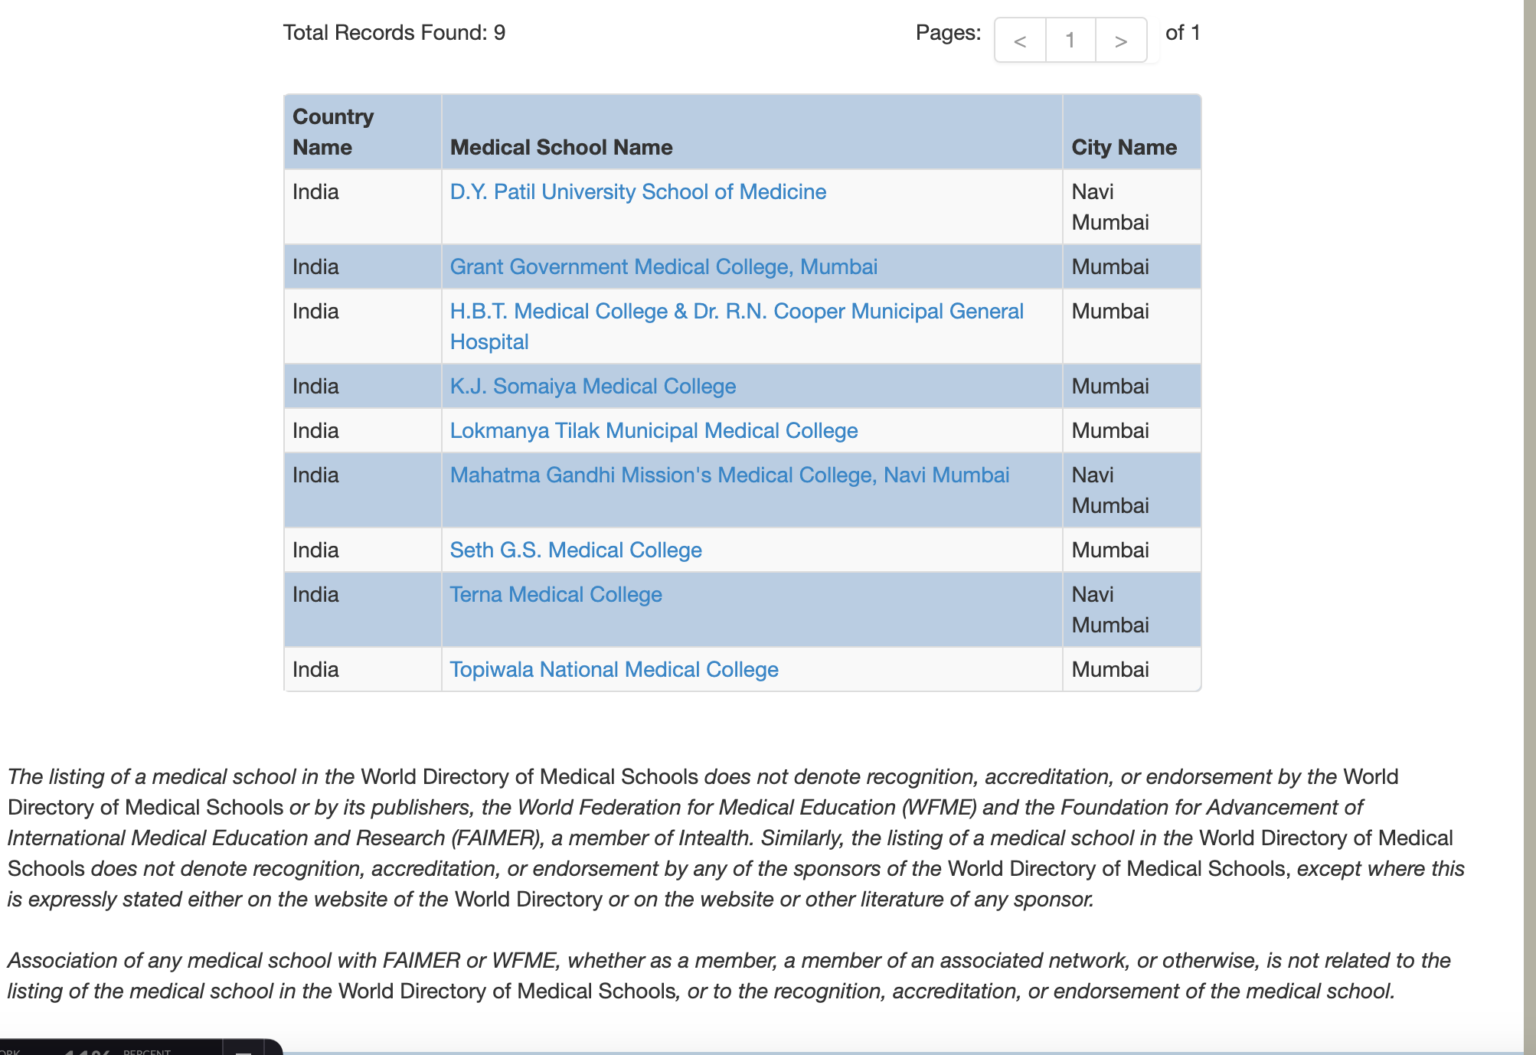The height and width of the screenshot is (1055, 1536).
Task: Open Mahatma Gandhi Mission's Medical College link
Action: pos(729,475)
